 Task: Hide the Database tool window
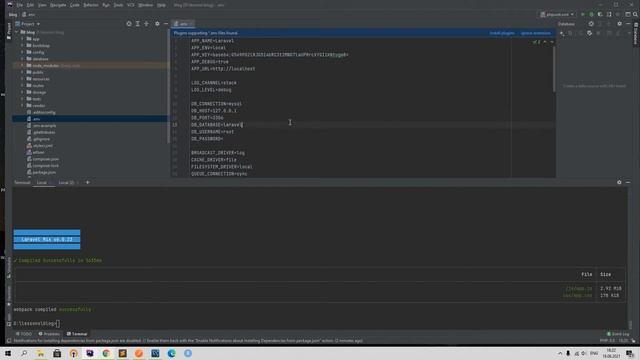pos(628,24)
